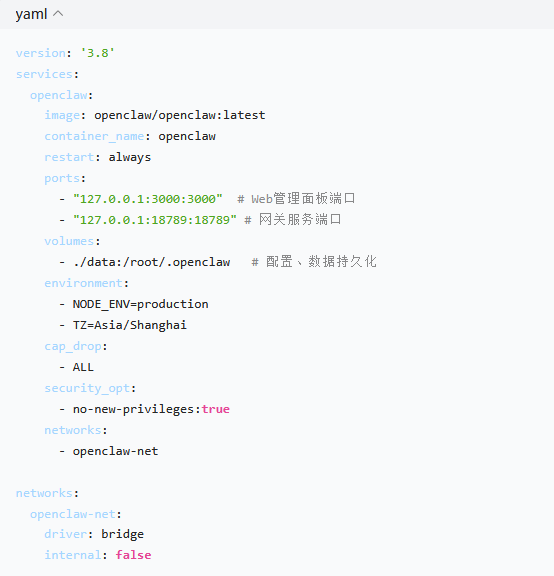The width and height of the screenshot is (554, 576).
Task: Collapse the yaml code block chevron
Action: (x=58, y=14)
